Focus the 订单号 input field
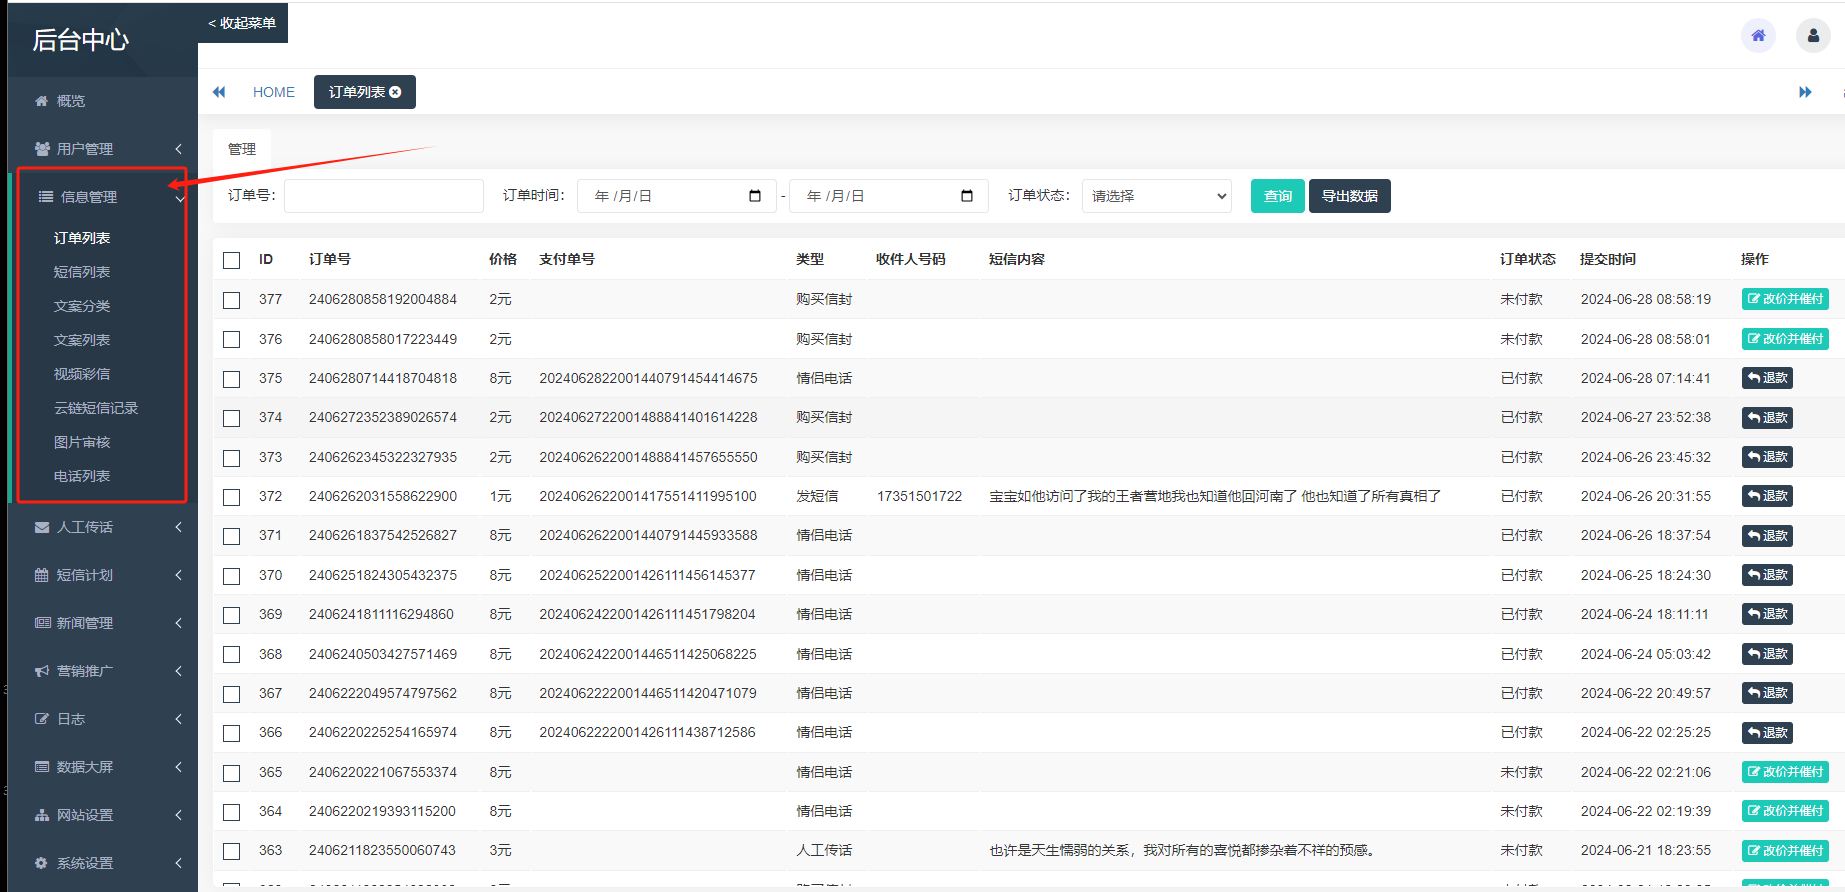 (x=384, y=196)
